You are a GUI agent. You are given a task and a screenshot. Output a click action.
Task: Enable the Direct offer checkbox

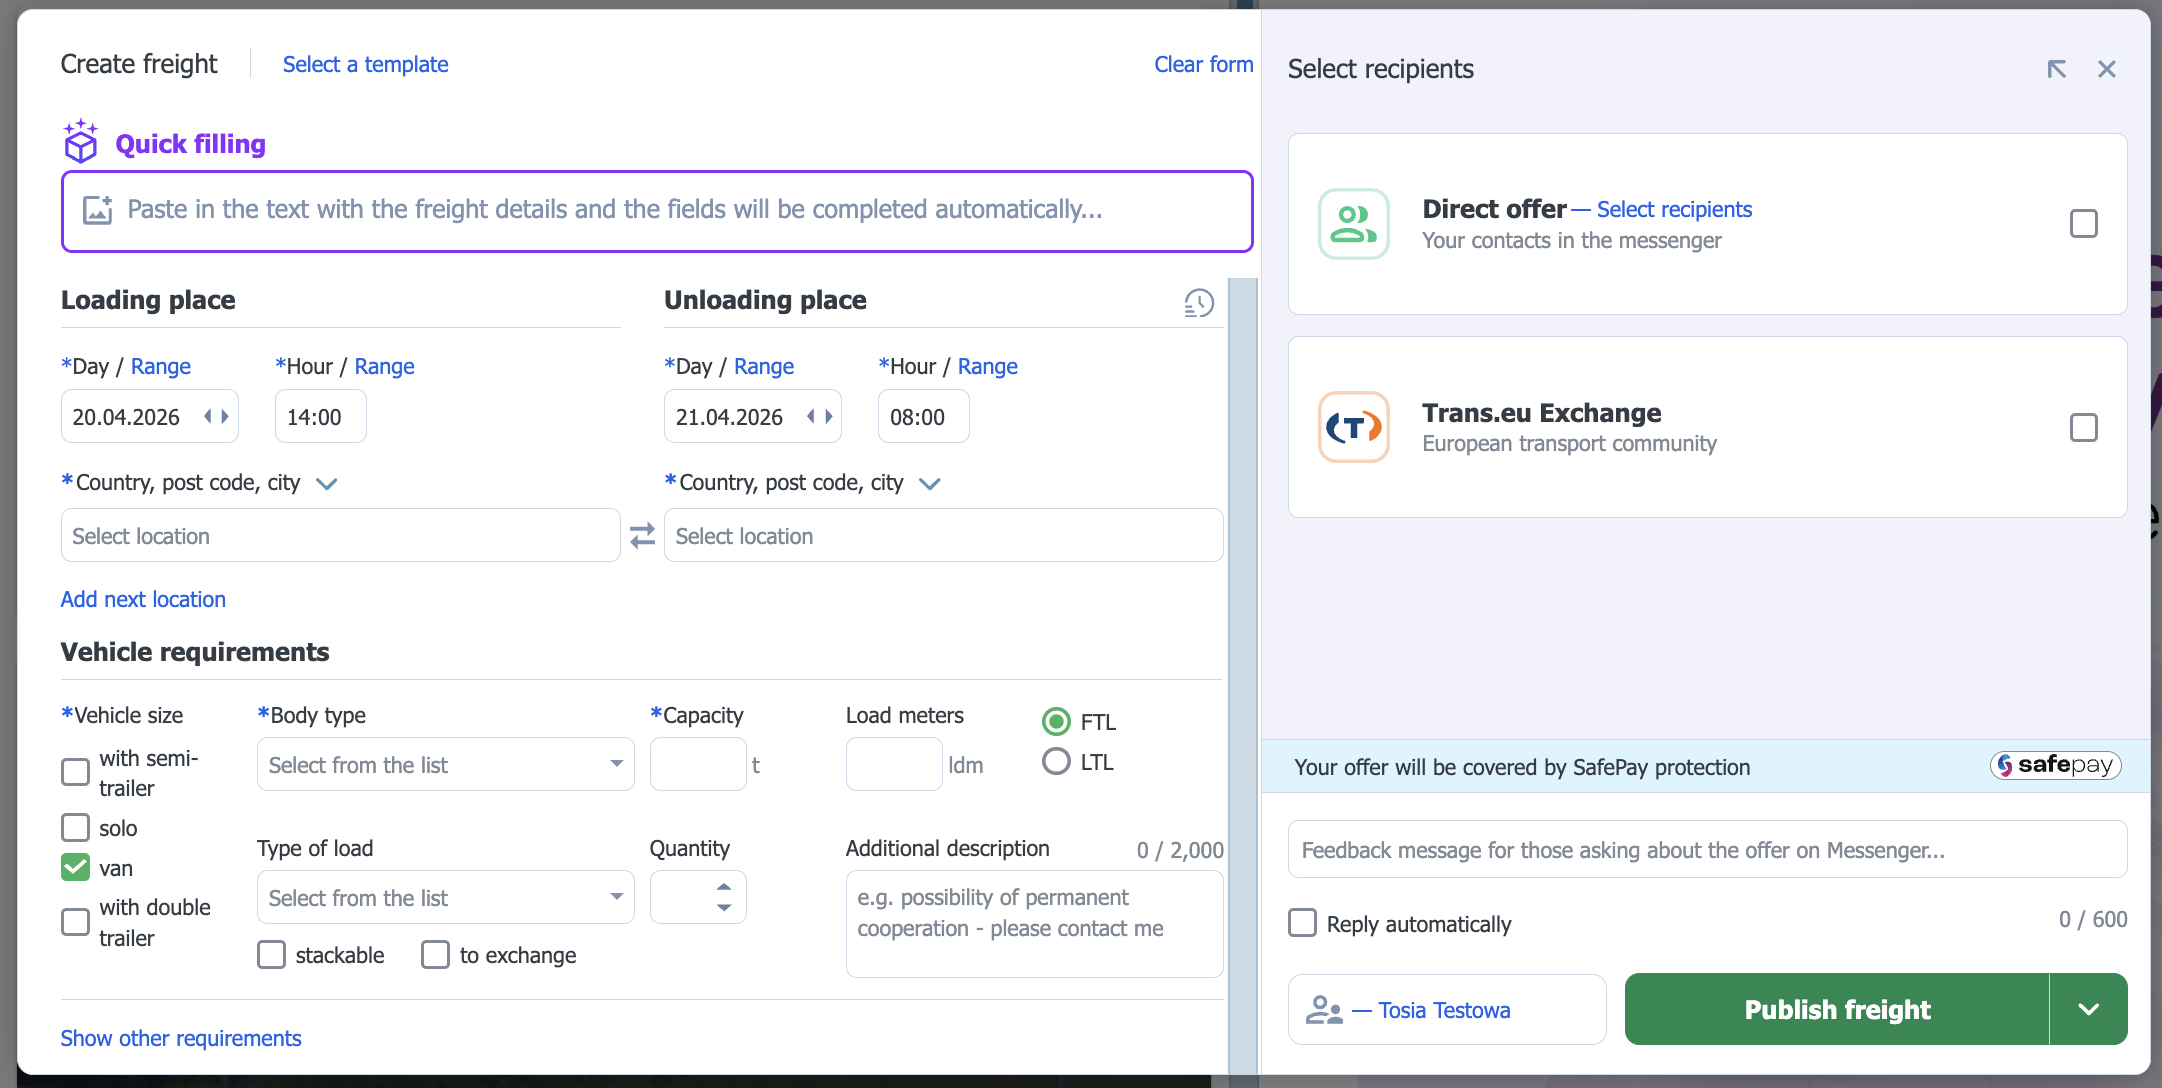coord(2083,224)
